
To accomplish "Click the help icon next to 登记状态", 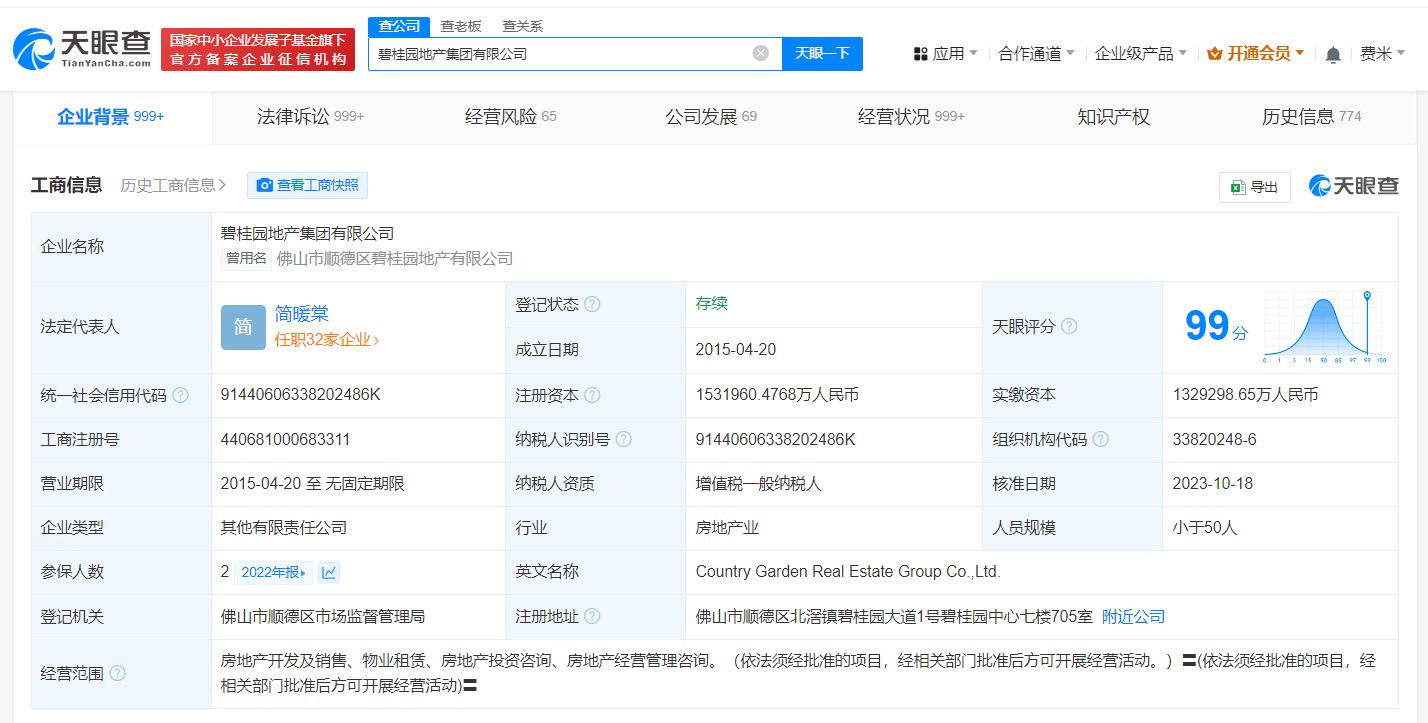I will 592,304.
